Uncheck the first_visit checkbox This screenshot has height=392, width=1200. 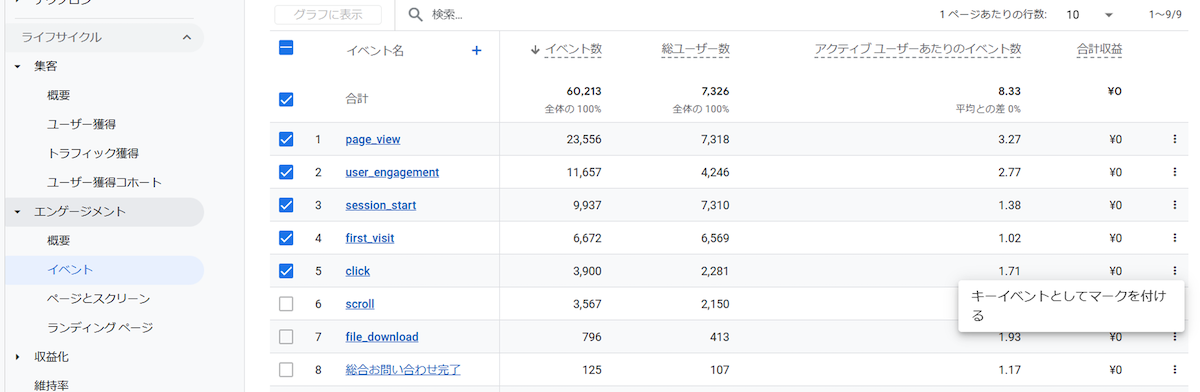[x=286, y=238]
